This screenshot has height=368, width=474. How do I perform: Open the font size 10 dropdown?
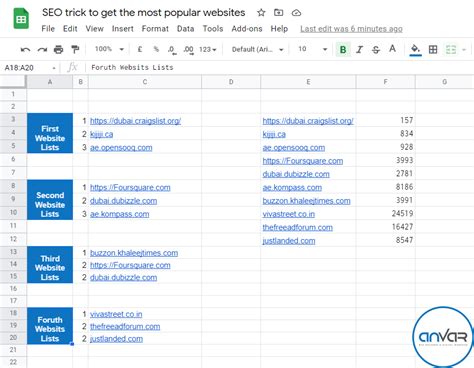coord(313,49)
